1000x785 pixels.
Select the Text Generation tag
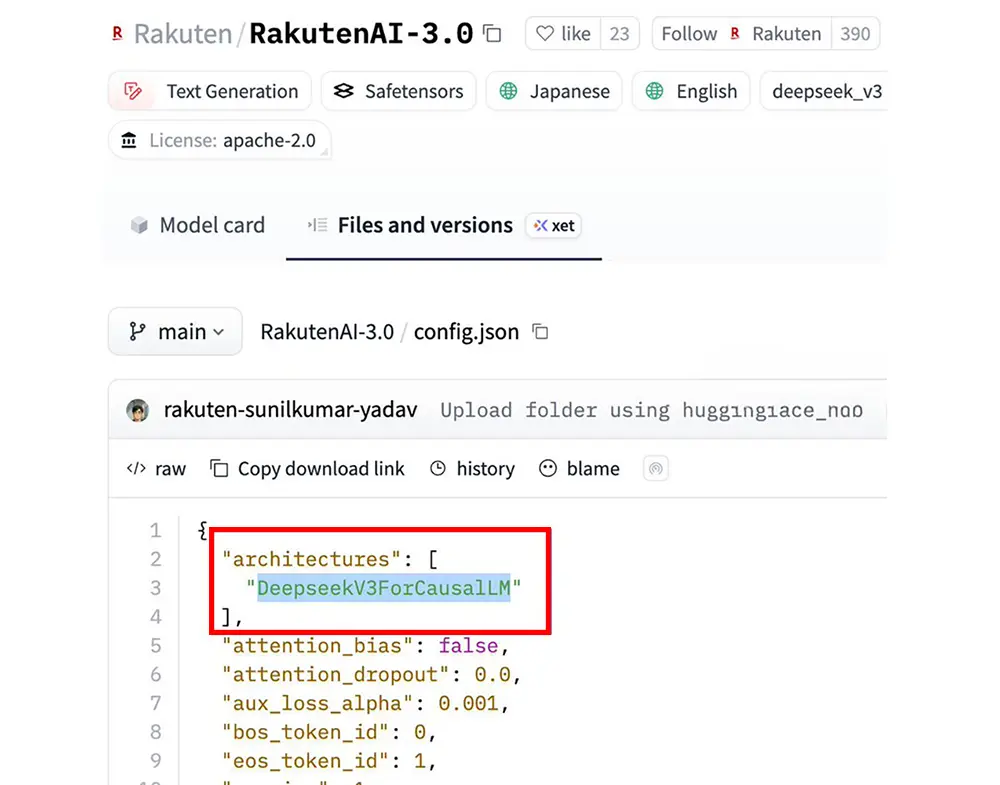(211, 91)
